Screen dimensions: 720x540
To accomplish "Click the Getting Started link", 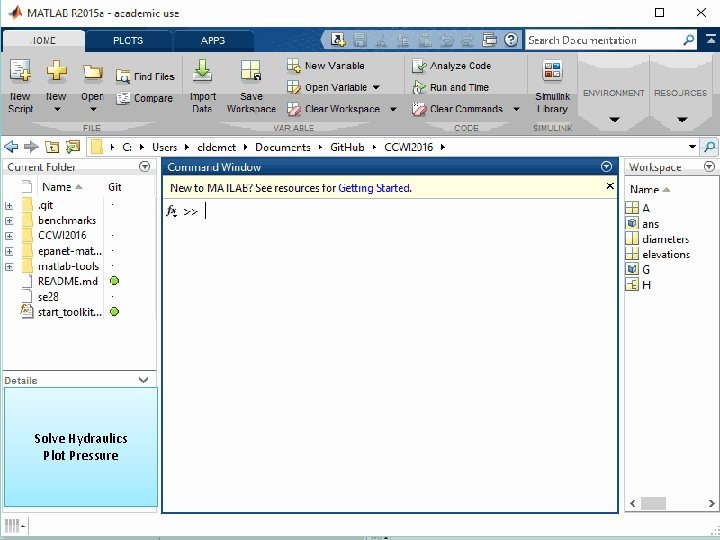I will [374, 188].
